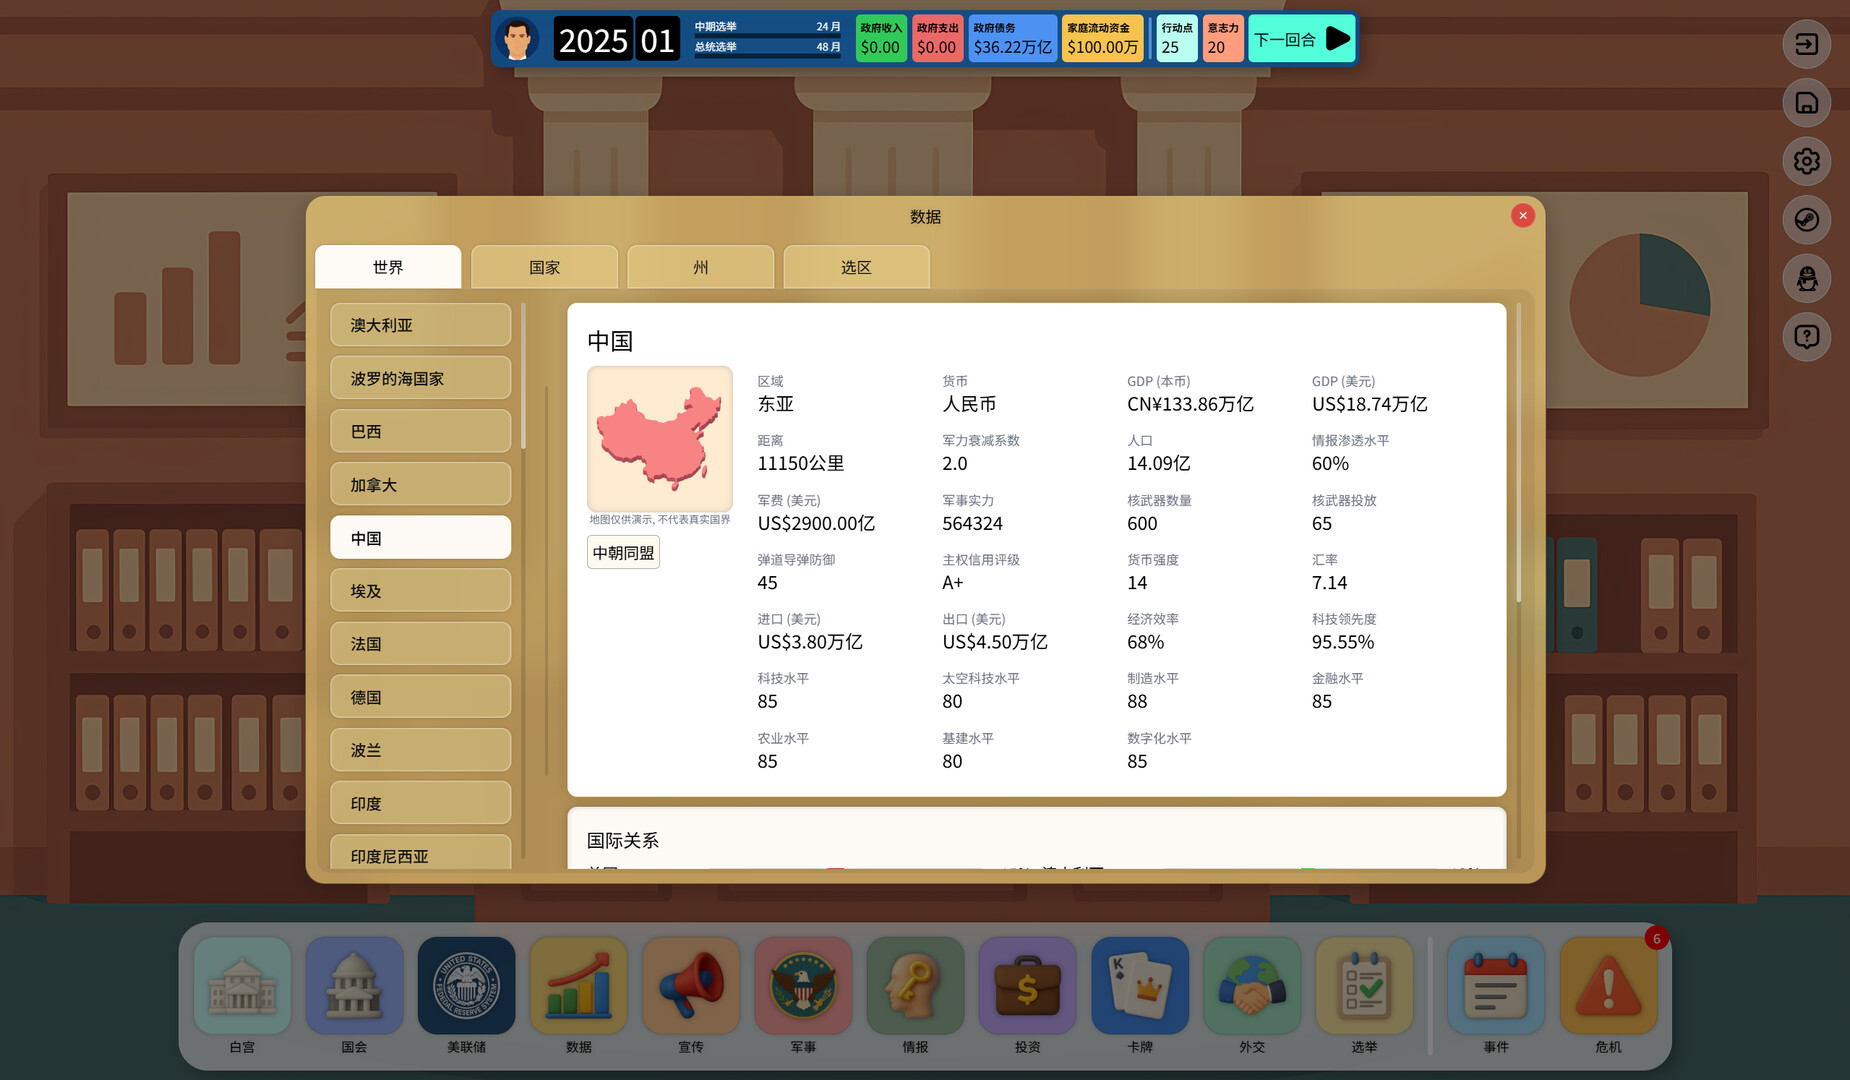The width and height of the screenshot is (1850, 1080).
Task: Close the 数据 dialog
Action: click(1522, 215)
